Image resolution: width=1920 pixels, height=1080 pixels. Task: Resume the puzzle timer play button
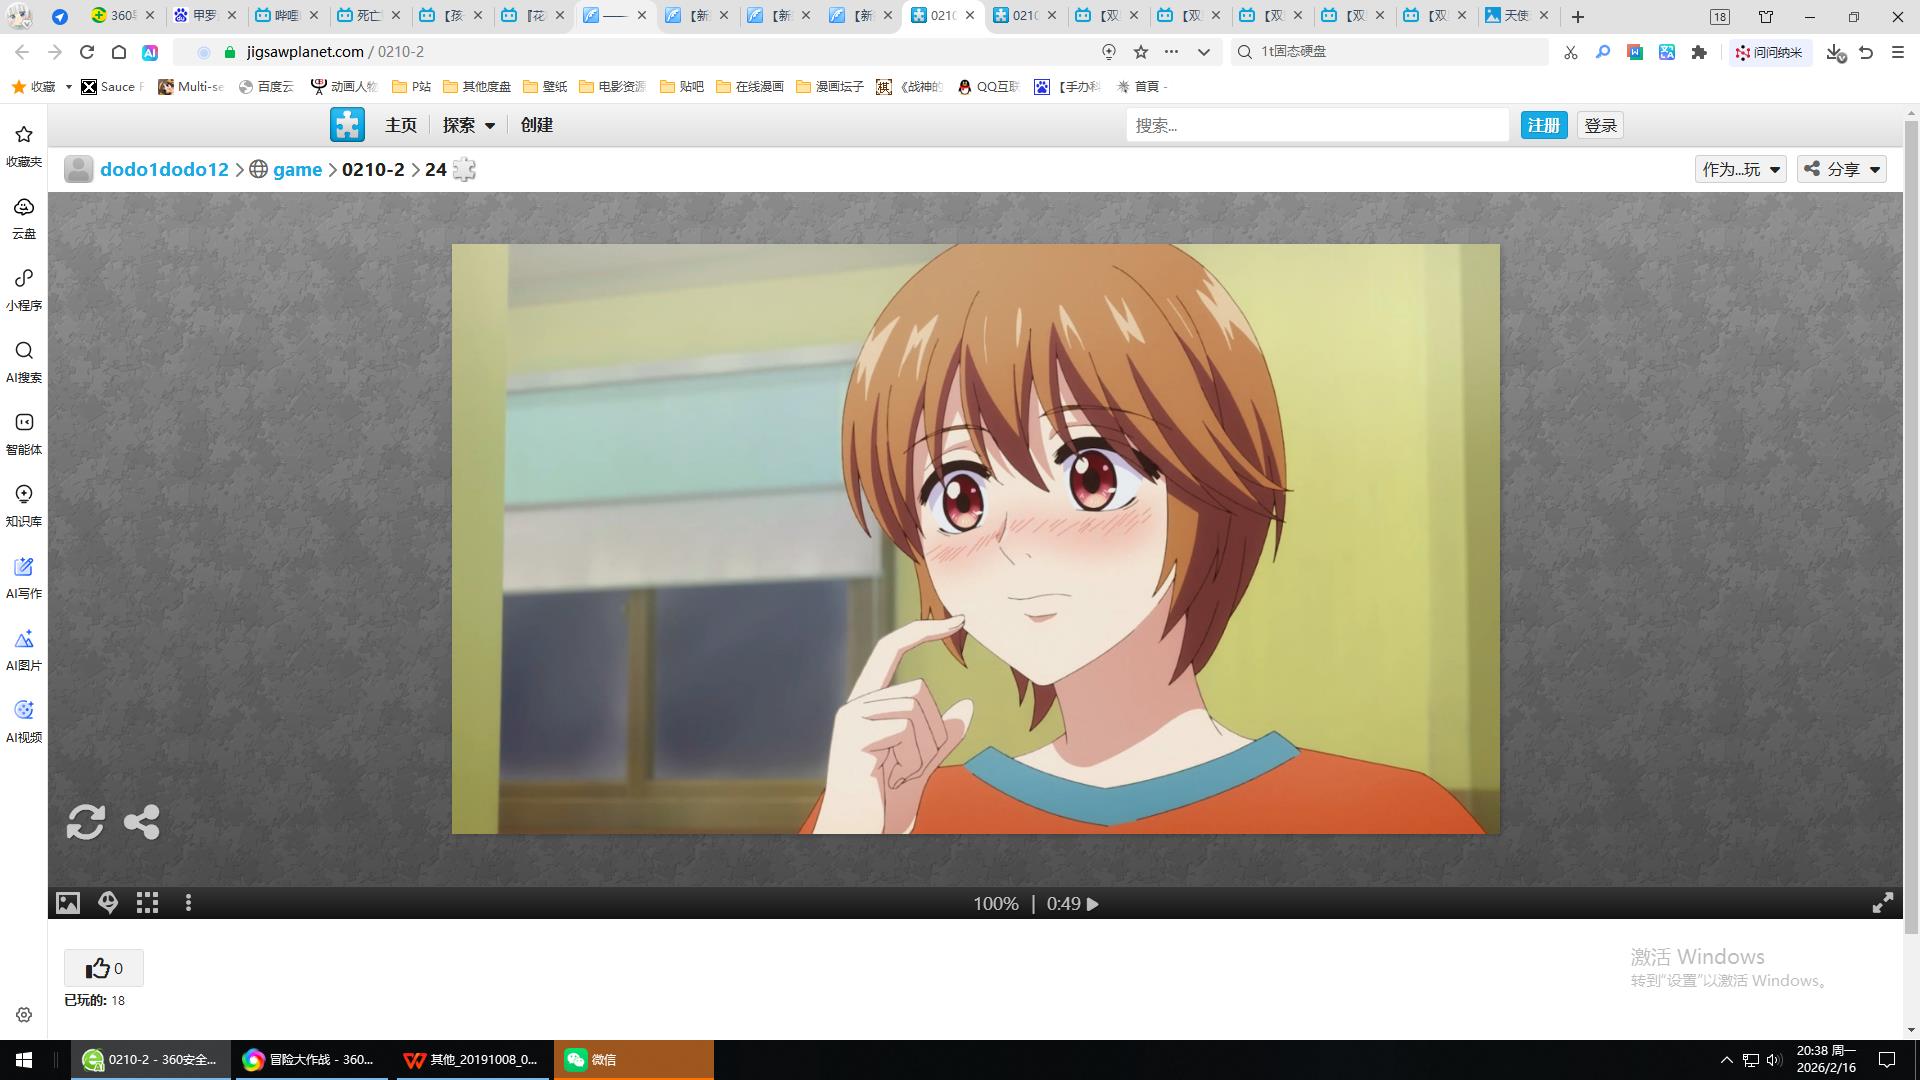click(1093, 904)
